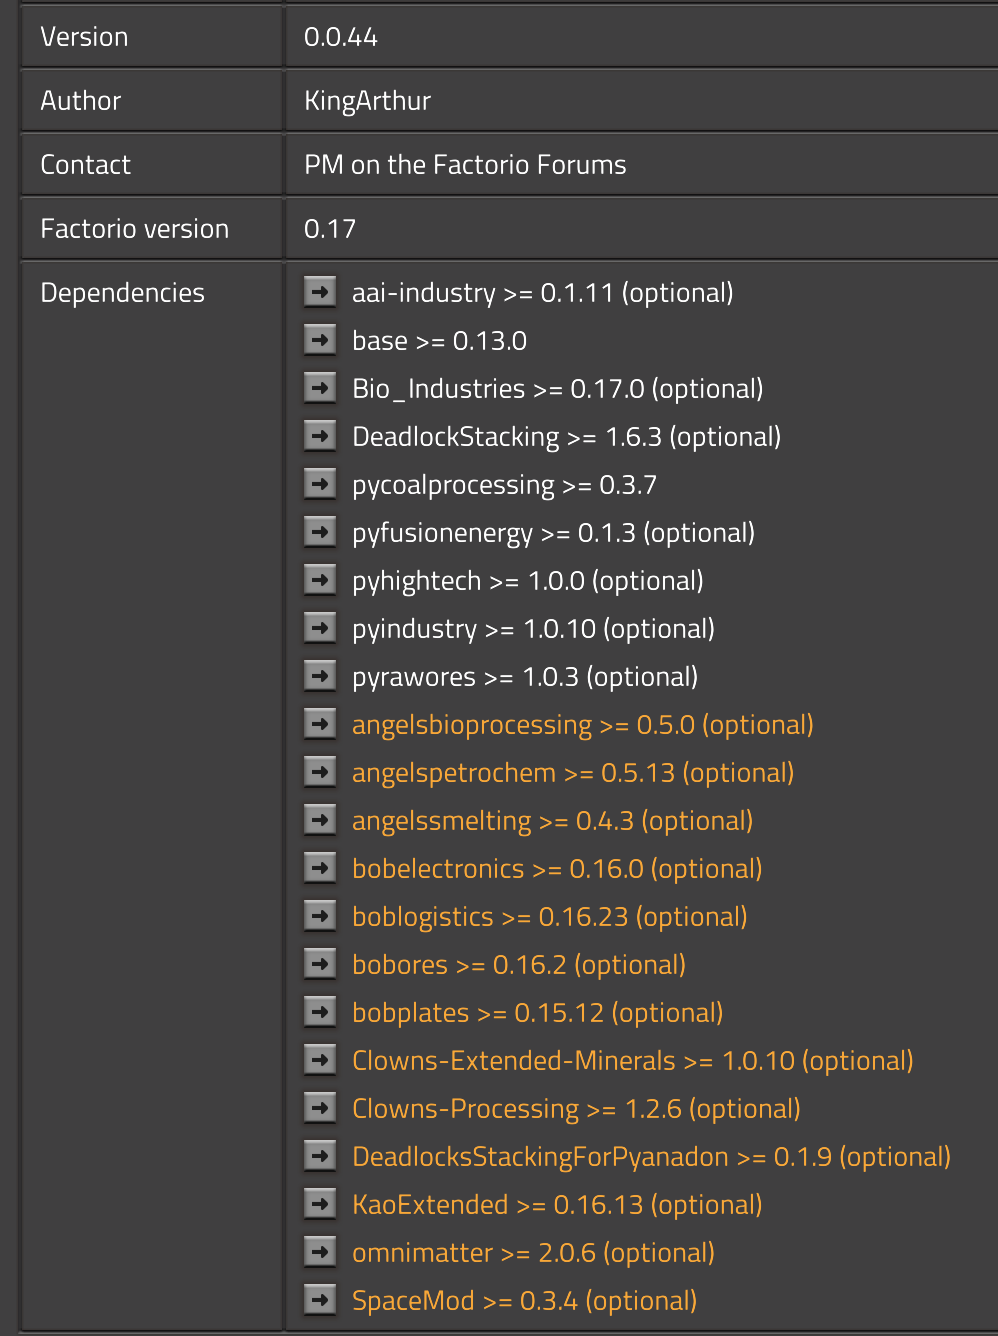Click the arrow icon beside Bio_Industries

pos(320,388)
